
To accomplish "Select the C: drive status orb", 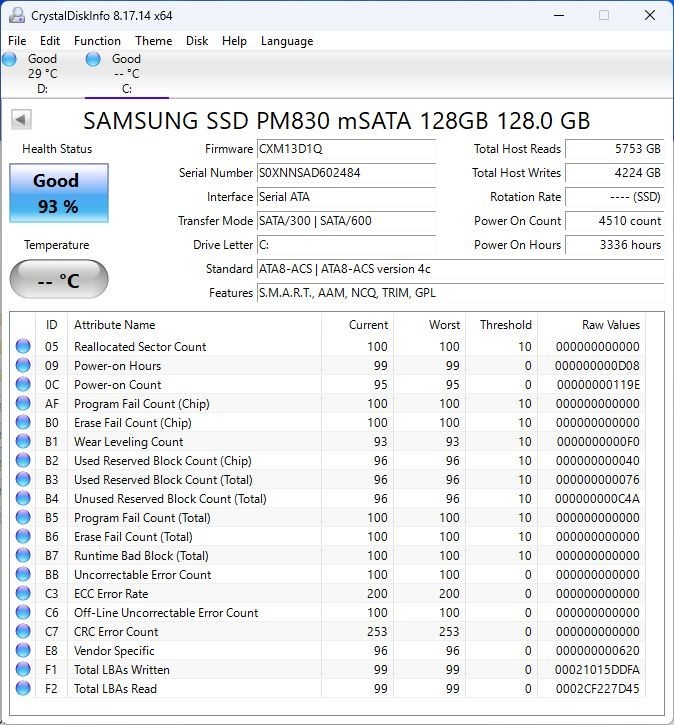I will [x=93, y=59].
